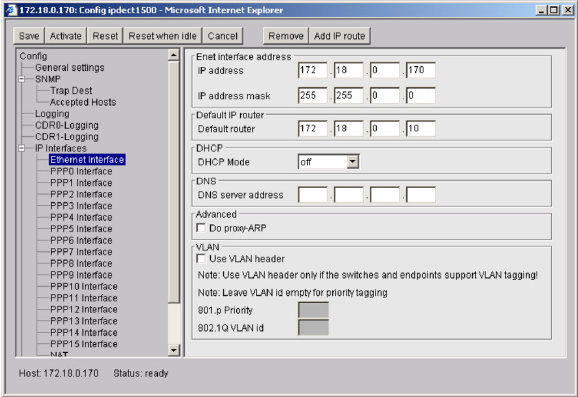Click the Save button

[29, 36]
